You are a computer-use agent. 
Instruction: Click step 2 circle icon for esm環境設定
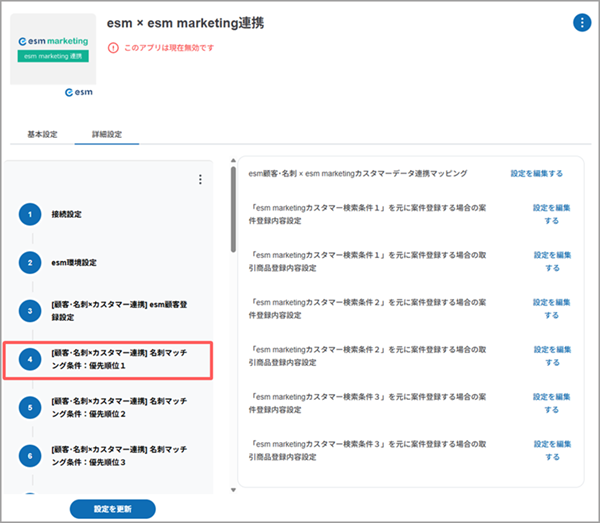point(30,262)
